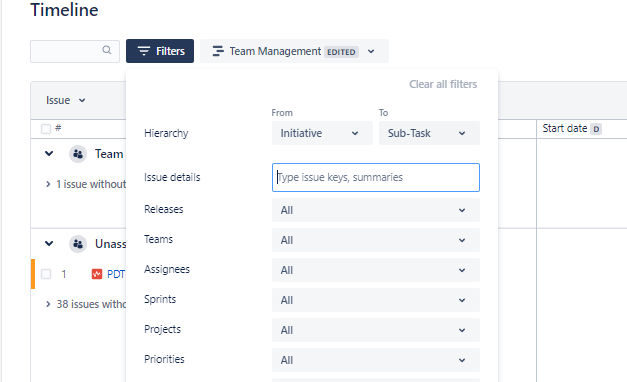Viewport: 627px width, 382px height.
Task: Collapse the Team group chevron
Action: 49,154
